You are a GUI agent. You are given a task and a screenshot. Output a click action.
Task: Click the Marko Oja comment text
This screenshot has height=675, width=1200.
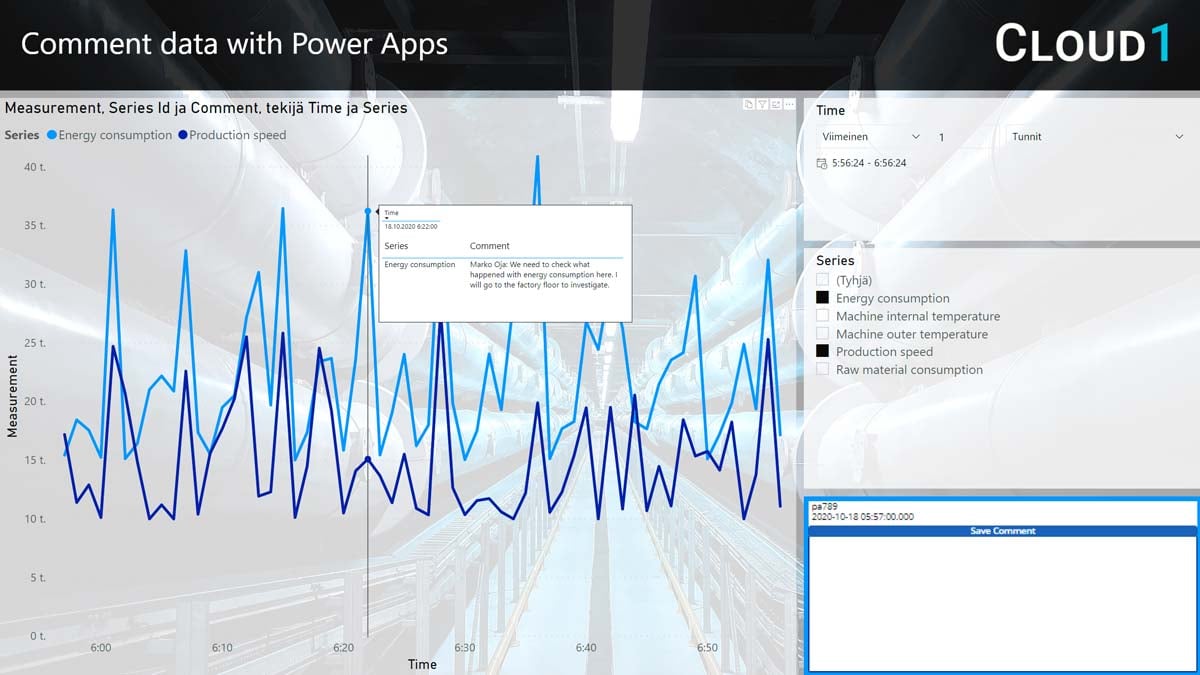[544, 275]
